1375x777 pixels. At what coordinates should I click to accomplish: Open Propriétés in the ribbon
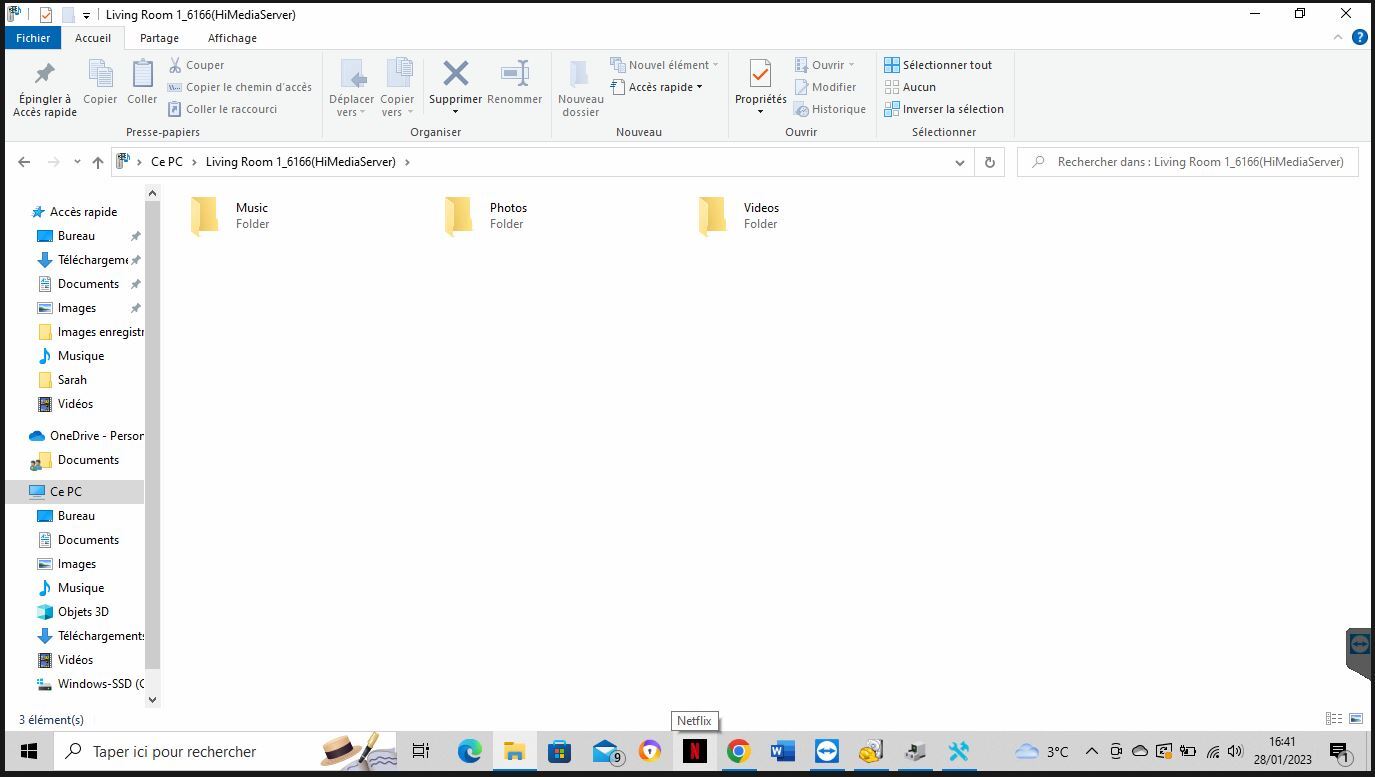pos(760,86)
